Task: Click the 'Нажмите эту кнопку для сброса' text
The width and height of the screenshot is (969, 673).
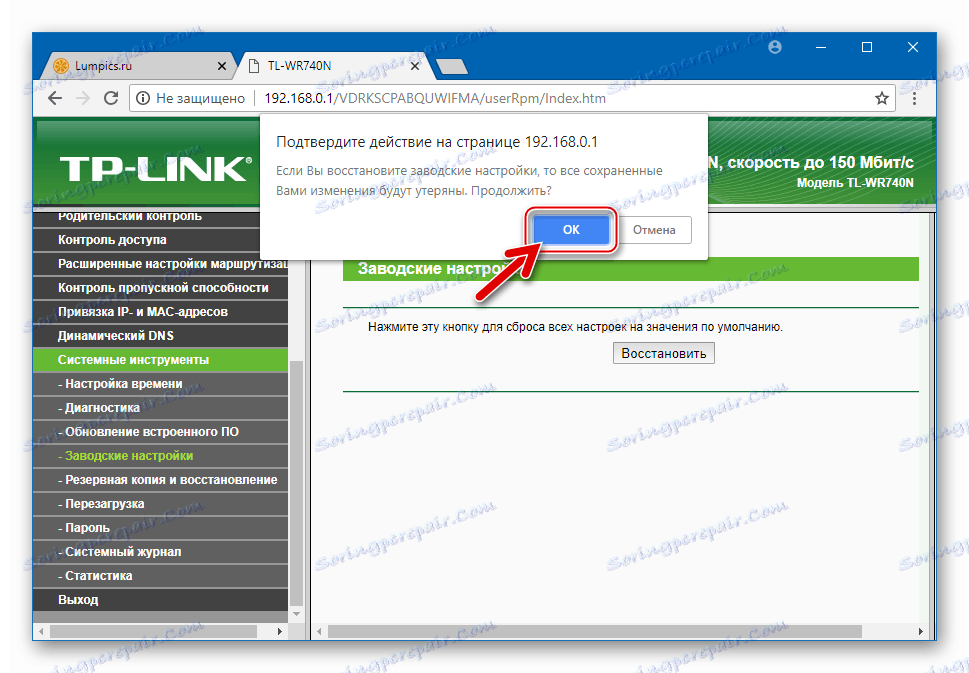Action: tap(575, 327)
